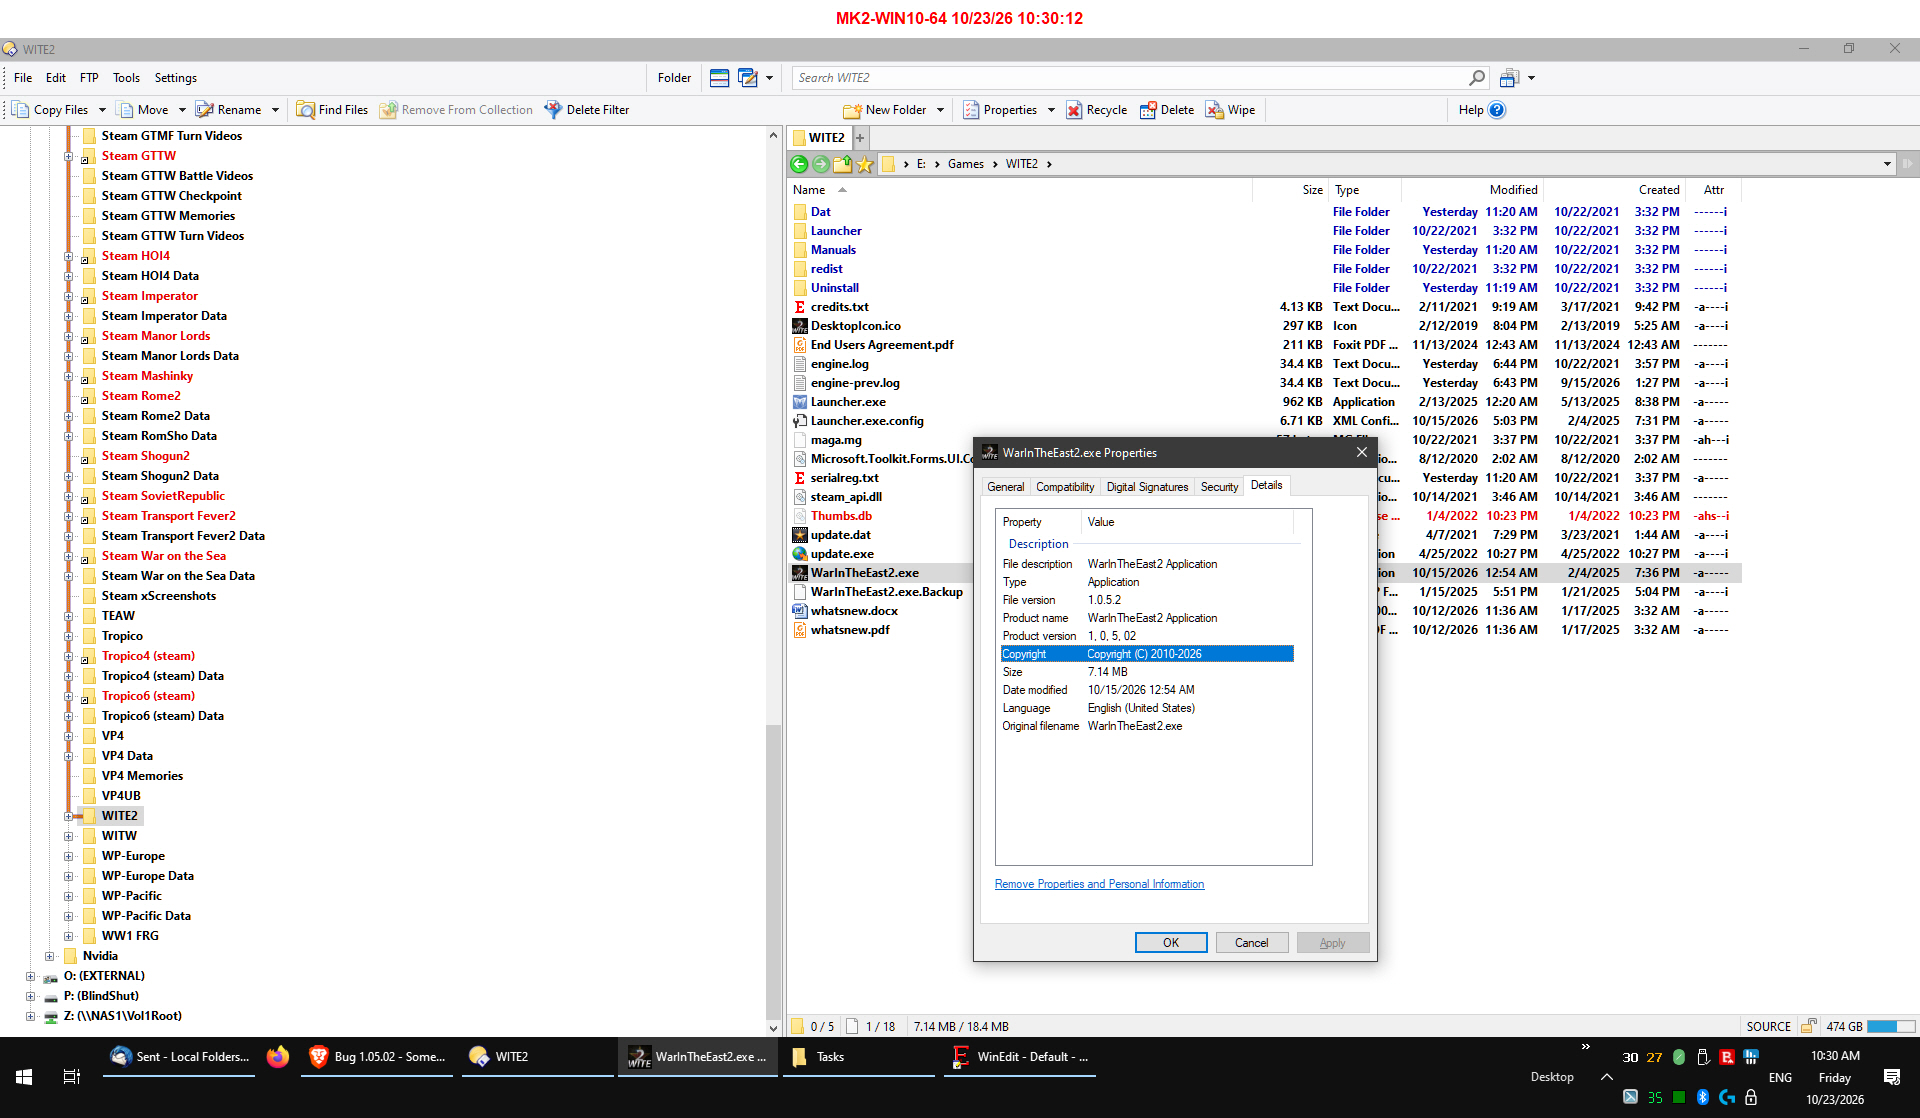Click the green back navigation arrow

pyautogui.click(x=799, y=164)
